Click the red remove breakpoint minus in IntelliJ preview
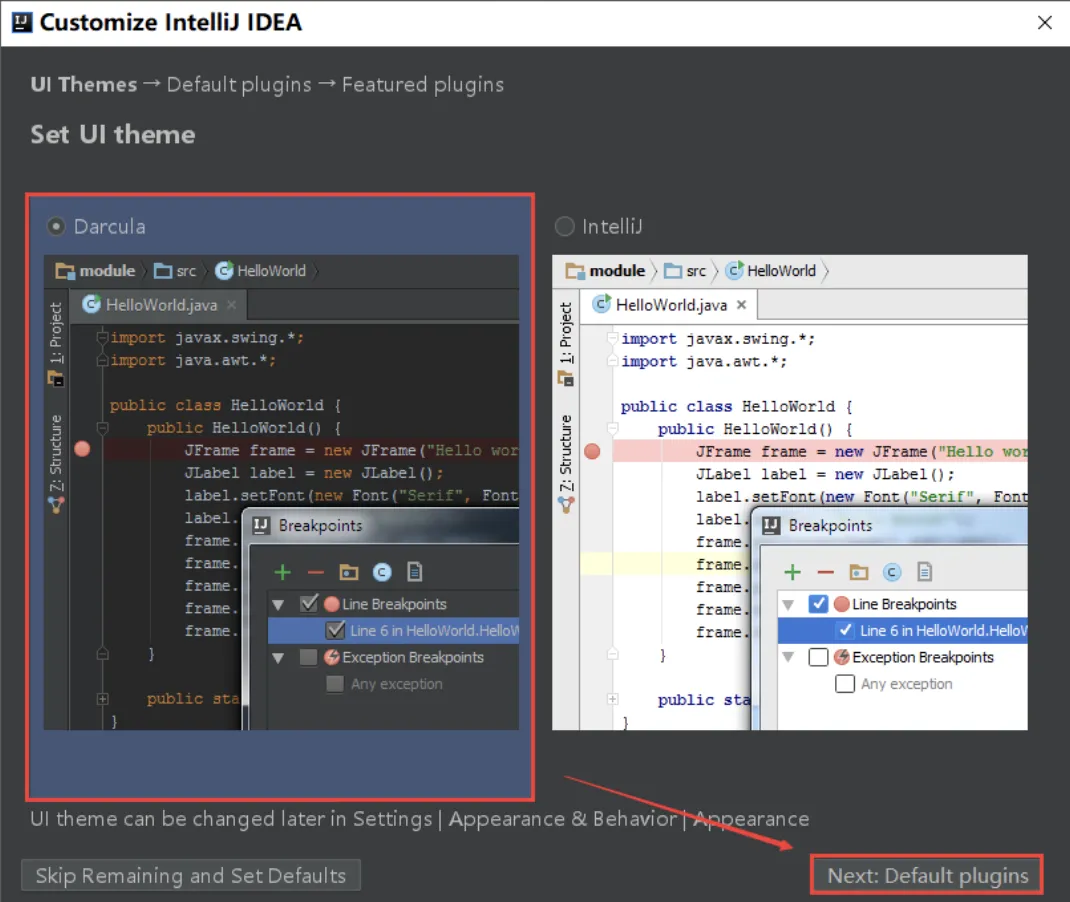The image size is (1070, 902). tap(826, 572)
